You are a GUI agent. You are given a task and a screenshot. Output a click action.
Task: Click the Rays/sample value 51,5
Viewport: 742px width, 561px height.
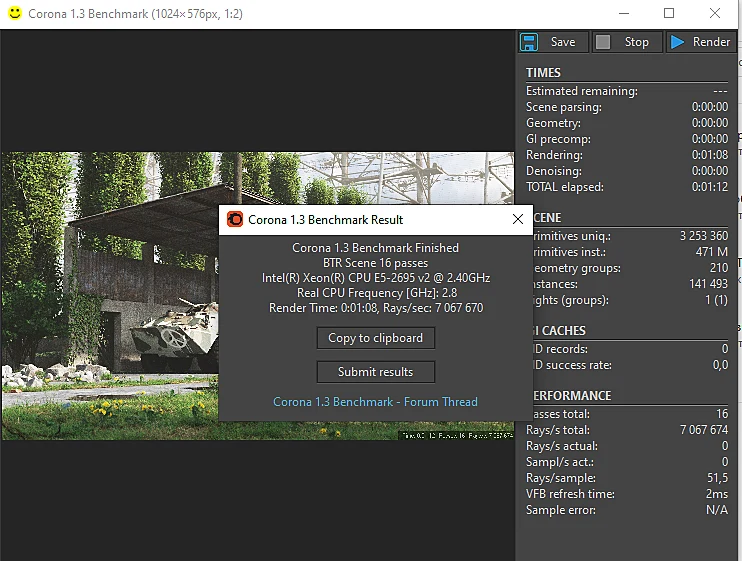tap(717, 478)
